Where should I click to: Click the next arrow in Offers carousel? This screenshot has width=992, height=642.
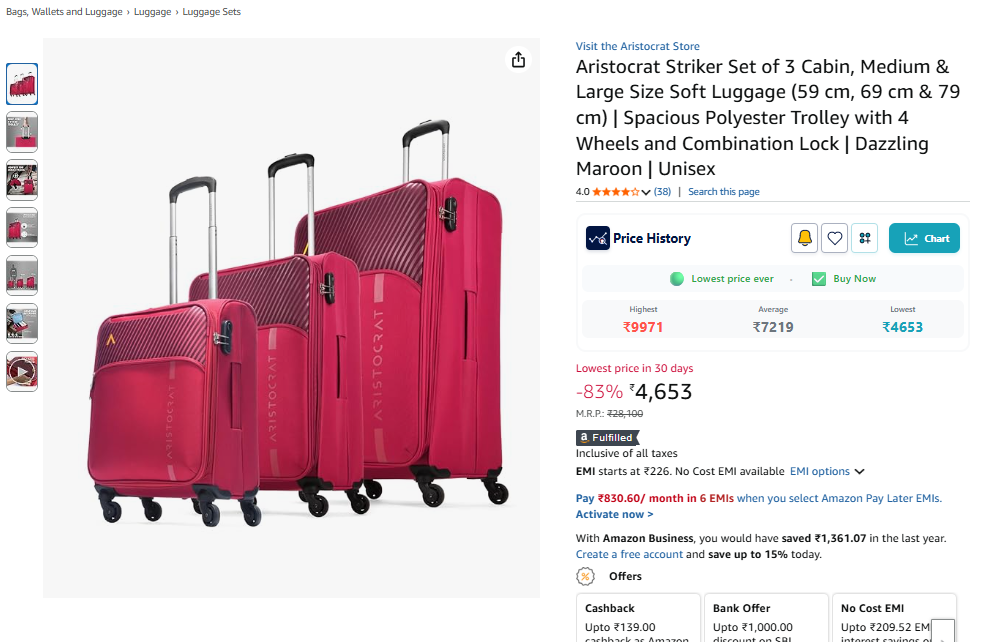[943, 633]
